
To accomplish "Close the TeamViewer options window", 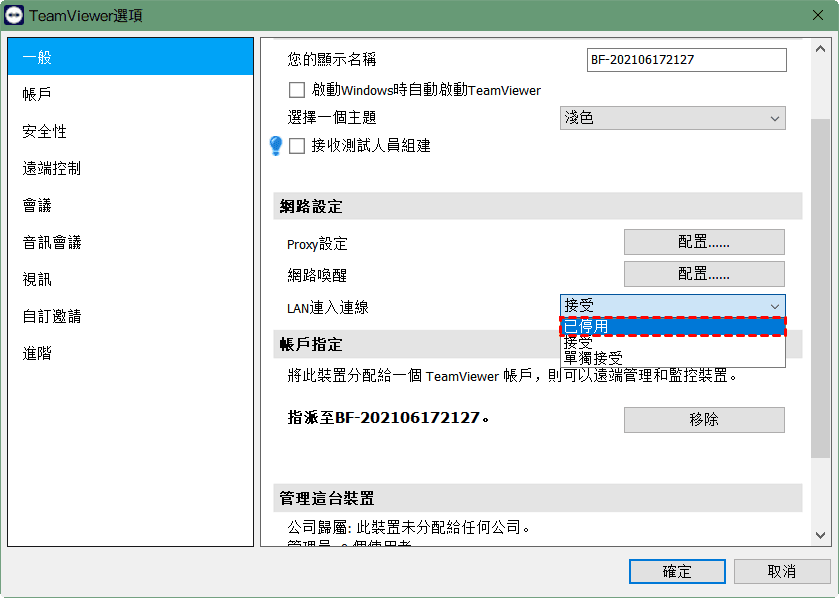I will (818, 15).
